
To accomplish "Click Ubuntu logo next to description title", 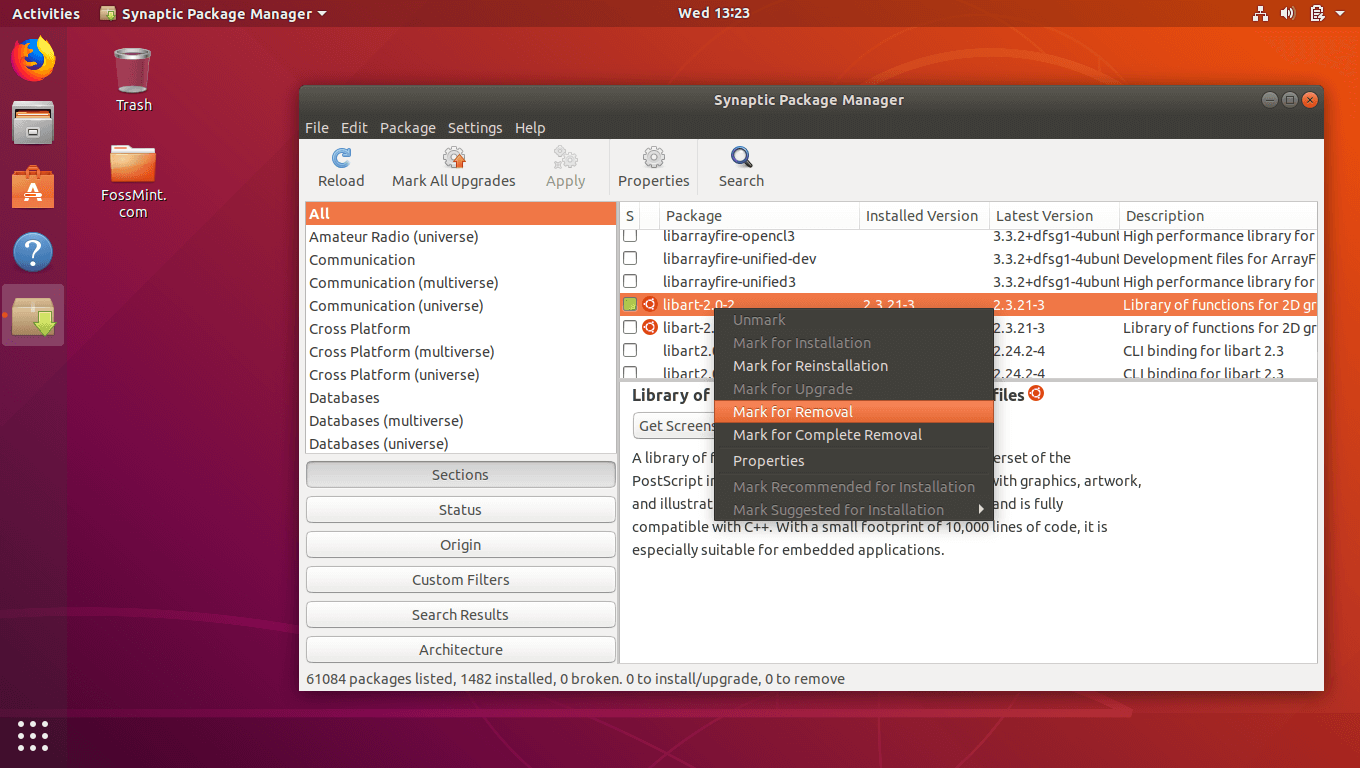I will point(1036,394).
